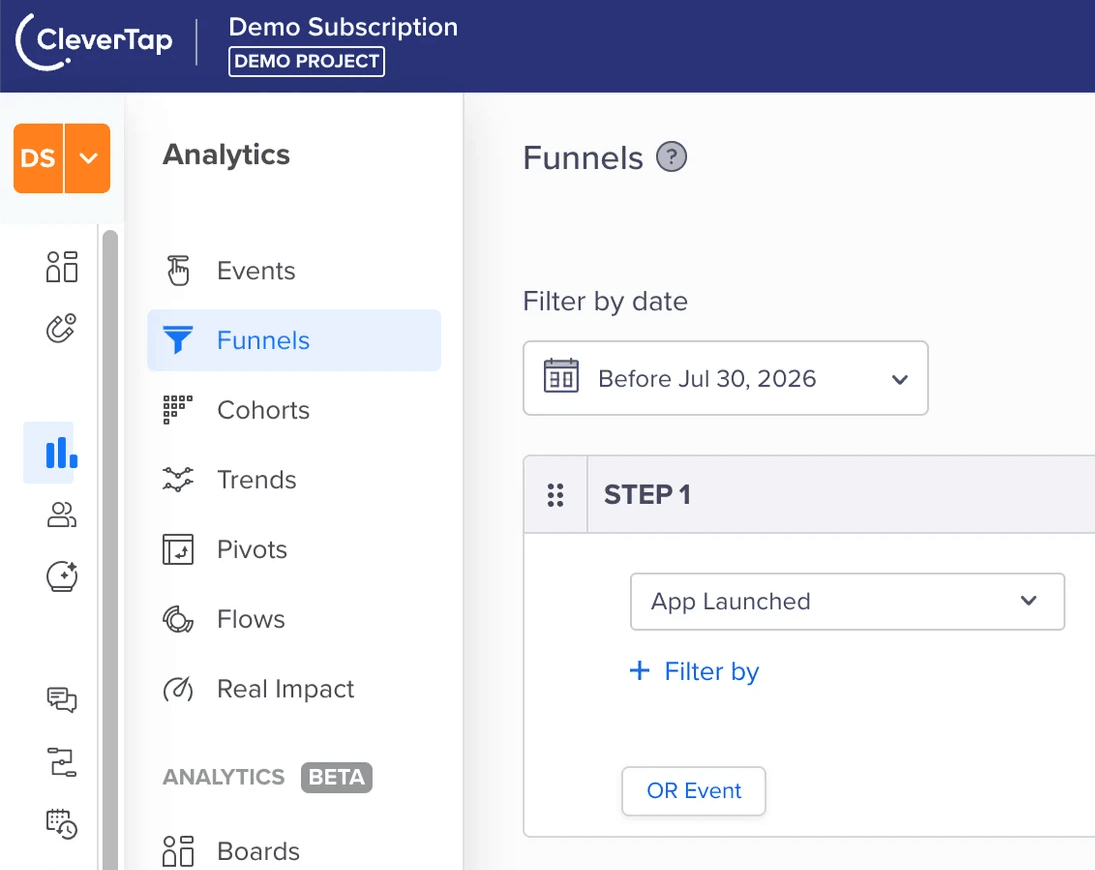This screenshot has width=1095, height=870.
Task: Click the blue Funnels filter icon
Action: tap(177, 340)
